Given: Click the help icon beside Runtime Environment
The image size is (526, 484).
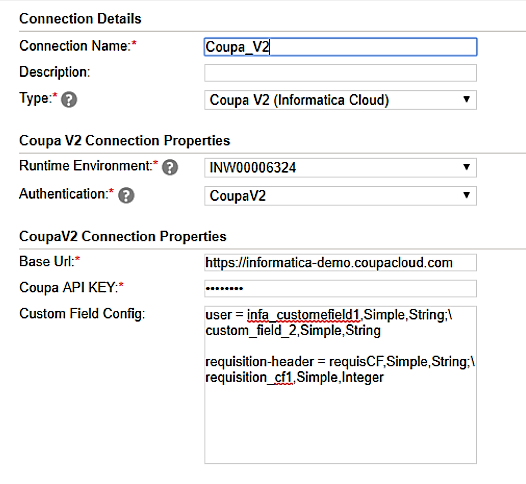Looking at the screenshot, I should pos(170,167).
